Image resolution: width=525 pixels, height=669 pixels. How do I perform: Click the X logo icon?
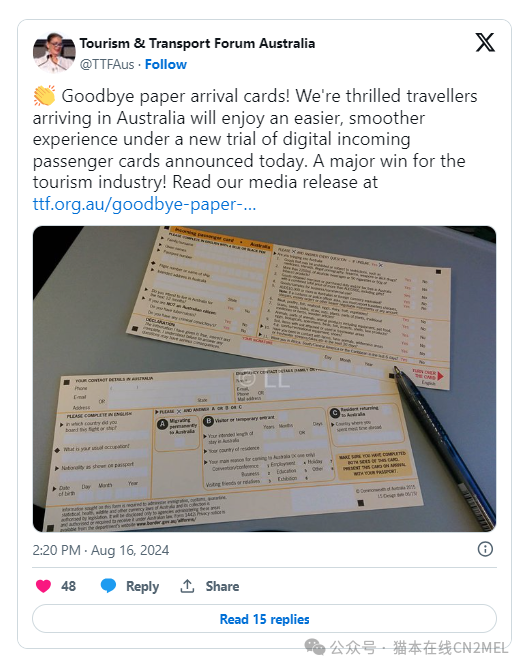pyautogui.click(x=485, y=42)
